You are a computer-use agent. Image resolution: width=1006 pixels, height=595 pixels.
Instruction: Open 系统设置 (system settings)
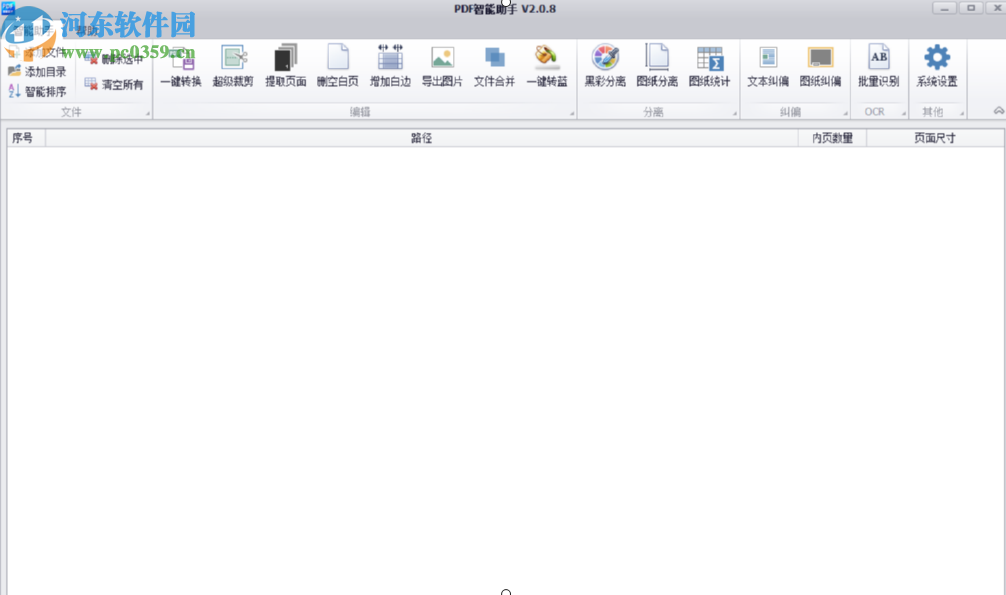point(936,66)
